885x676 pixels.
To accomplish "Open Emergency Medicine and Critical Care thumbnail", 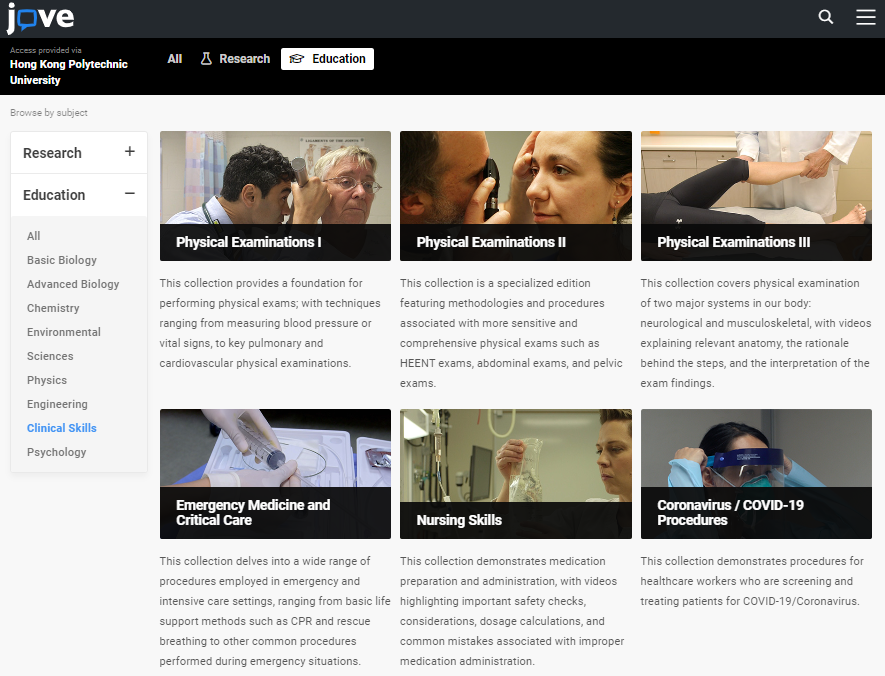I will [275, 474].
